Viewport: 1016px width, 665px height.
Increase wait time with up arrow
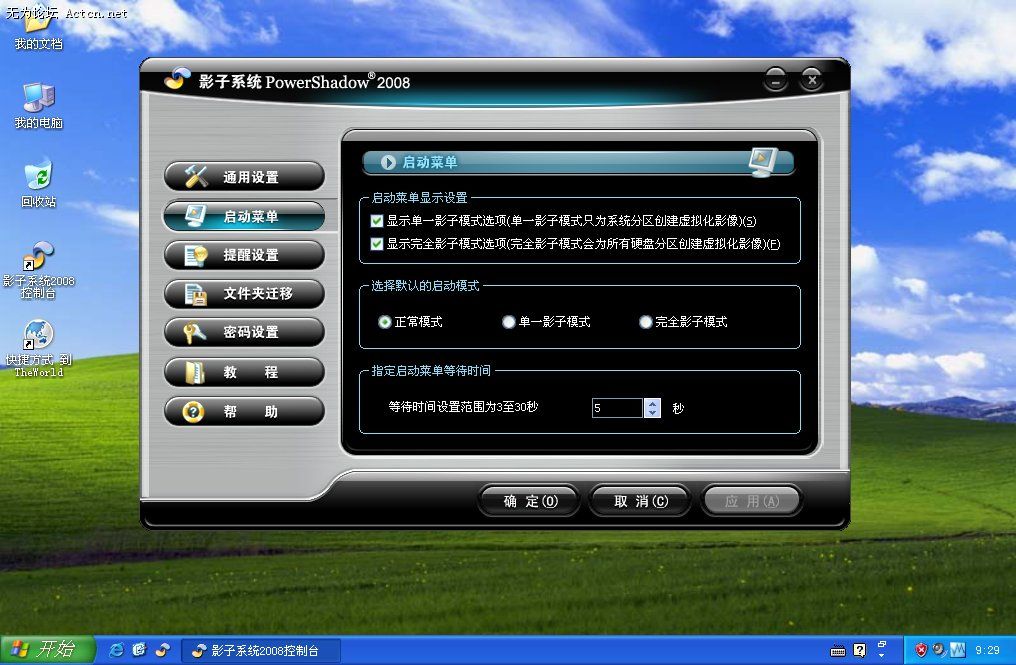tap(652, 403)
